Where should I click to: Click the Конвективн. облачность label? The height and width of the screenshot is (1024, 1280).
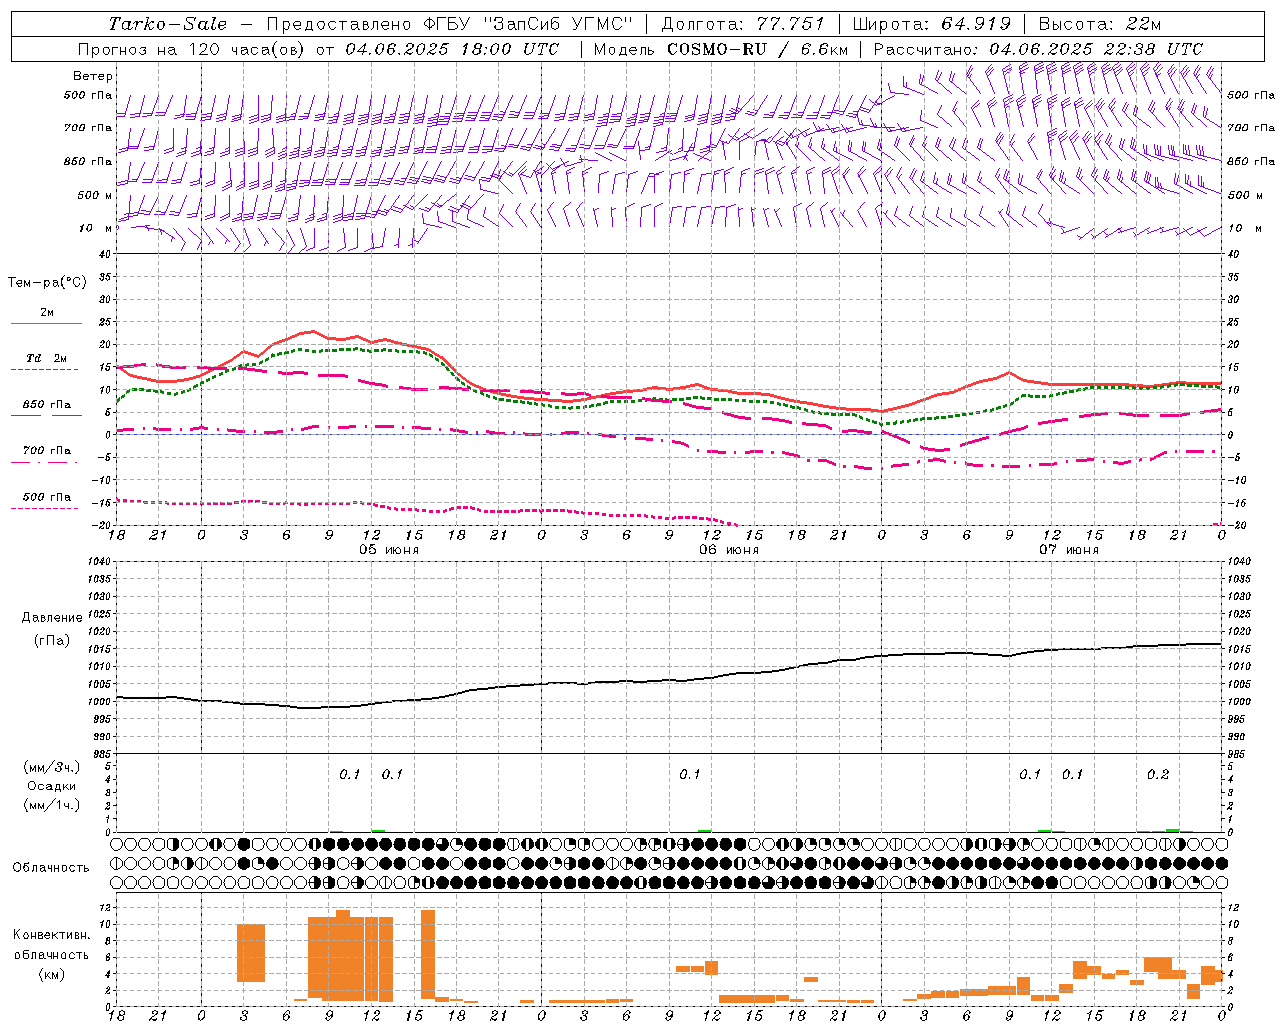pos(51,945)
